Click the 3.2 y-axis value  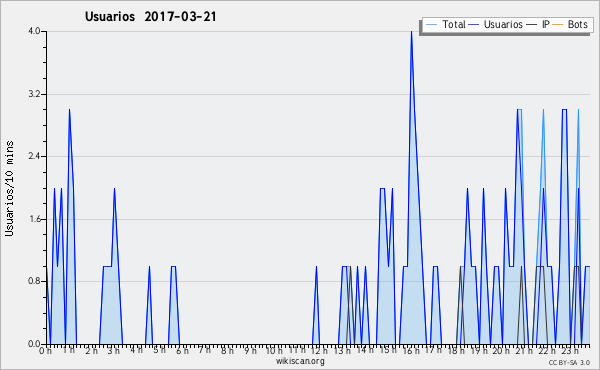34,94
